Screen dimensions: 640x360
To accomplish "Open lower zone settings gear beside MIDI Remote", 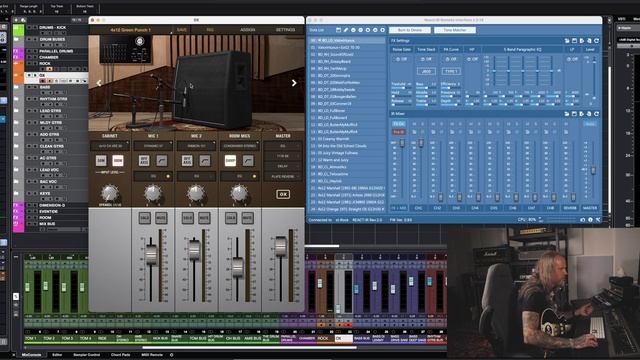I will (x=171, y=355).
